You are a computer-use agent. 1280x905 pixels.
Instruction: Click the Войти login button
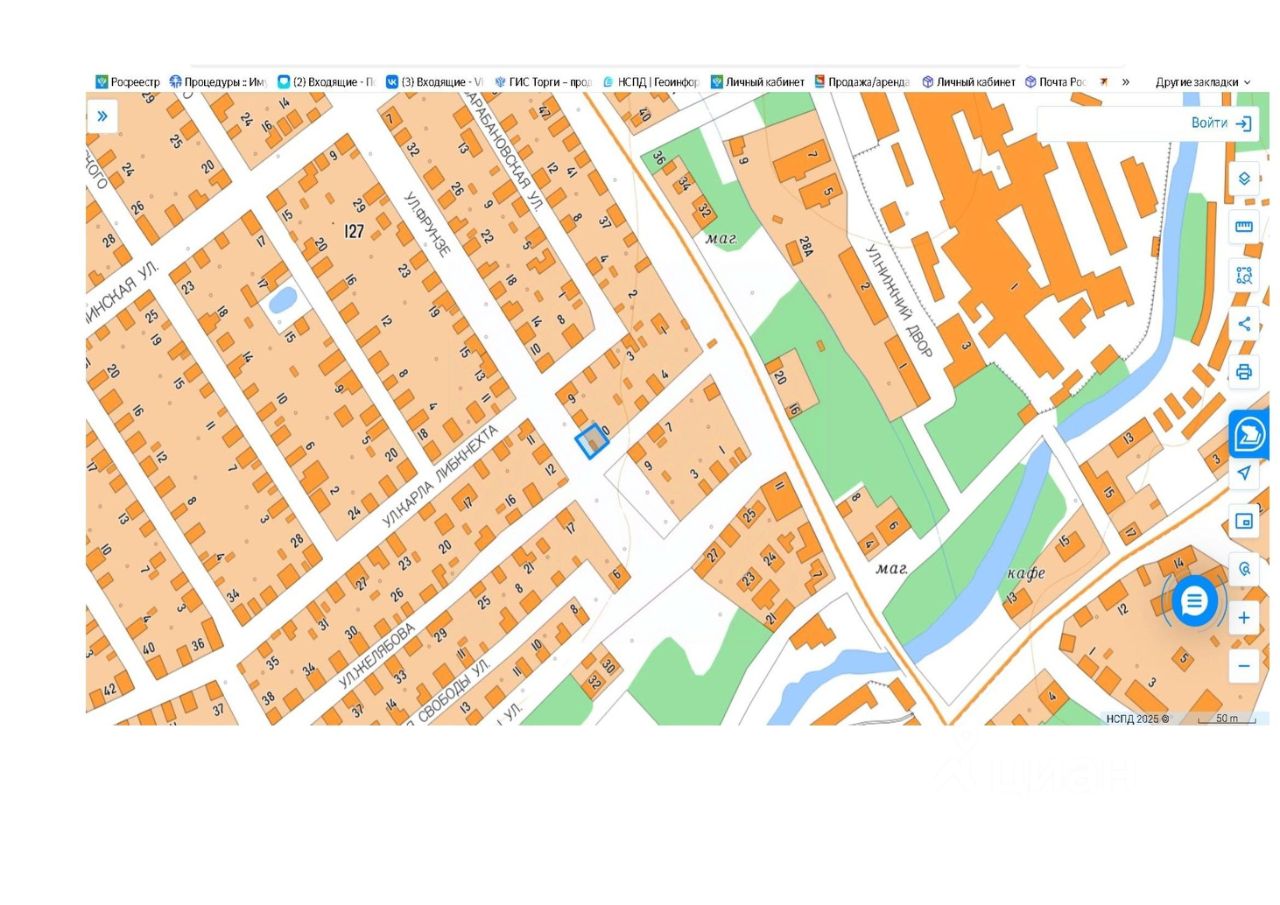(1221, 123)
